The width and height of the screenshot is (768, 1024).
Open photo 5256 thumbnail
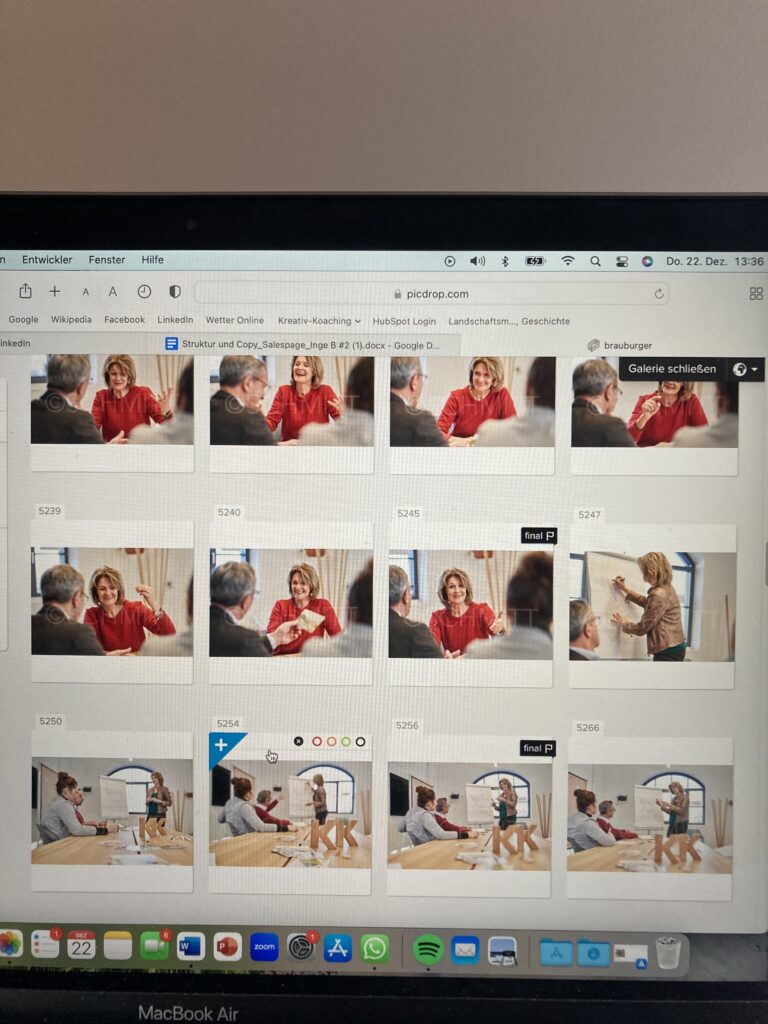(x=470, y=816)
